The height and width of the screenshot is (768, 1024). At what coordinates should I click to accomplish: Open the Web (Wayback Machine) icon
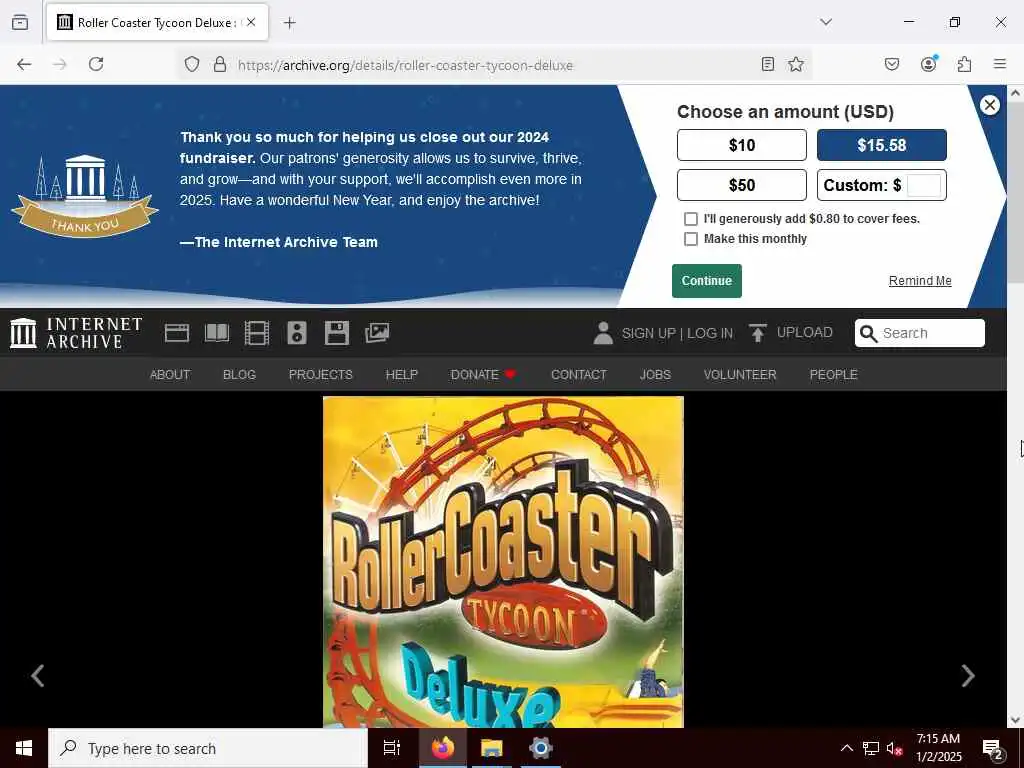[x=176, y=333]
